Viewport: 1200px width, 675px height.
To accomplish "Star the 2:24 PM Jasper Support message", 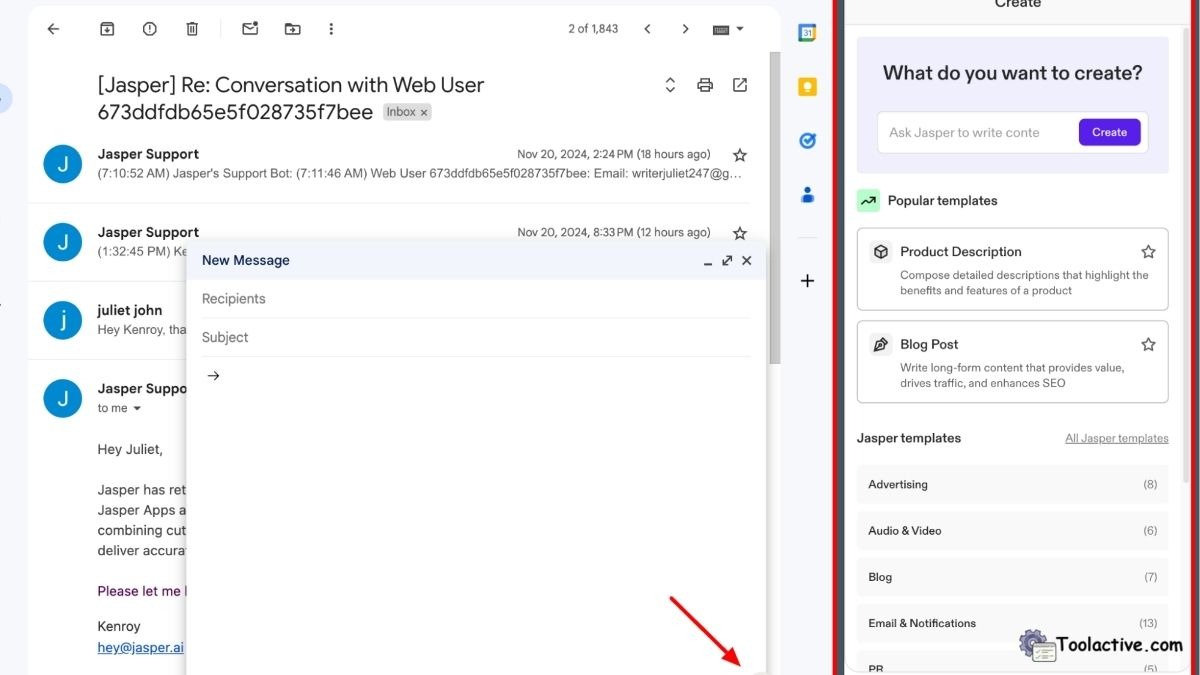I will (x=740, y=155).
